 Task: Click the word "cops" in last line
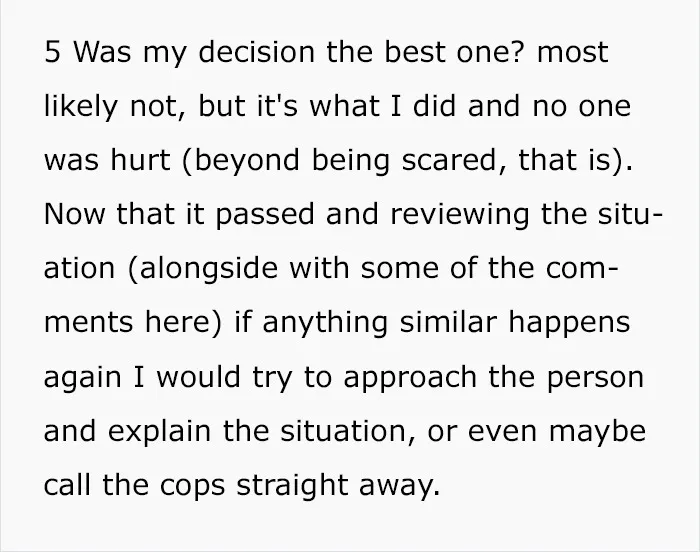pyautogui.click(x=192, y=486)
